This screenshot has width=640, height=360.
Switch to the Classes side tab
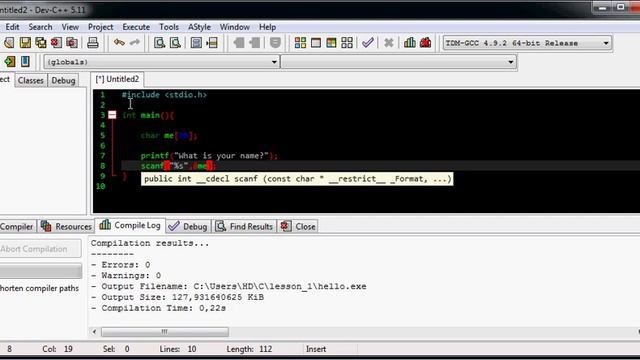31,80
